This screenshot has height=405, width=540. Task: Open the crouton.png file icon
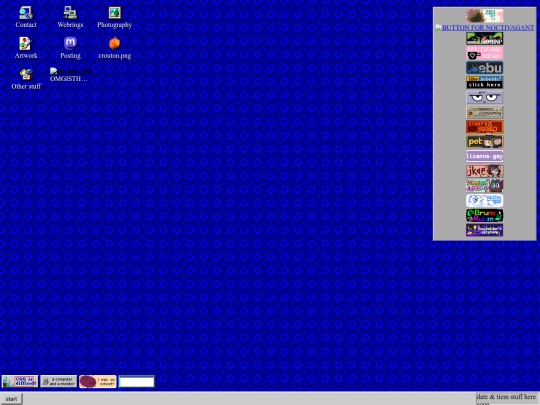(x=115, y=48)
